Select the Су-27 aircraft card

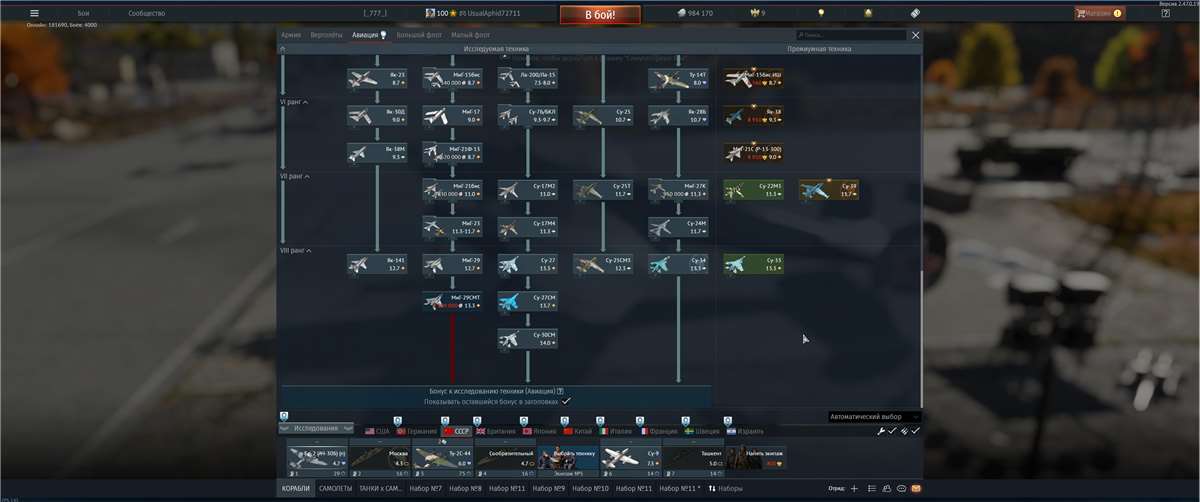[x=528, y=264]
